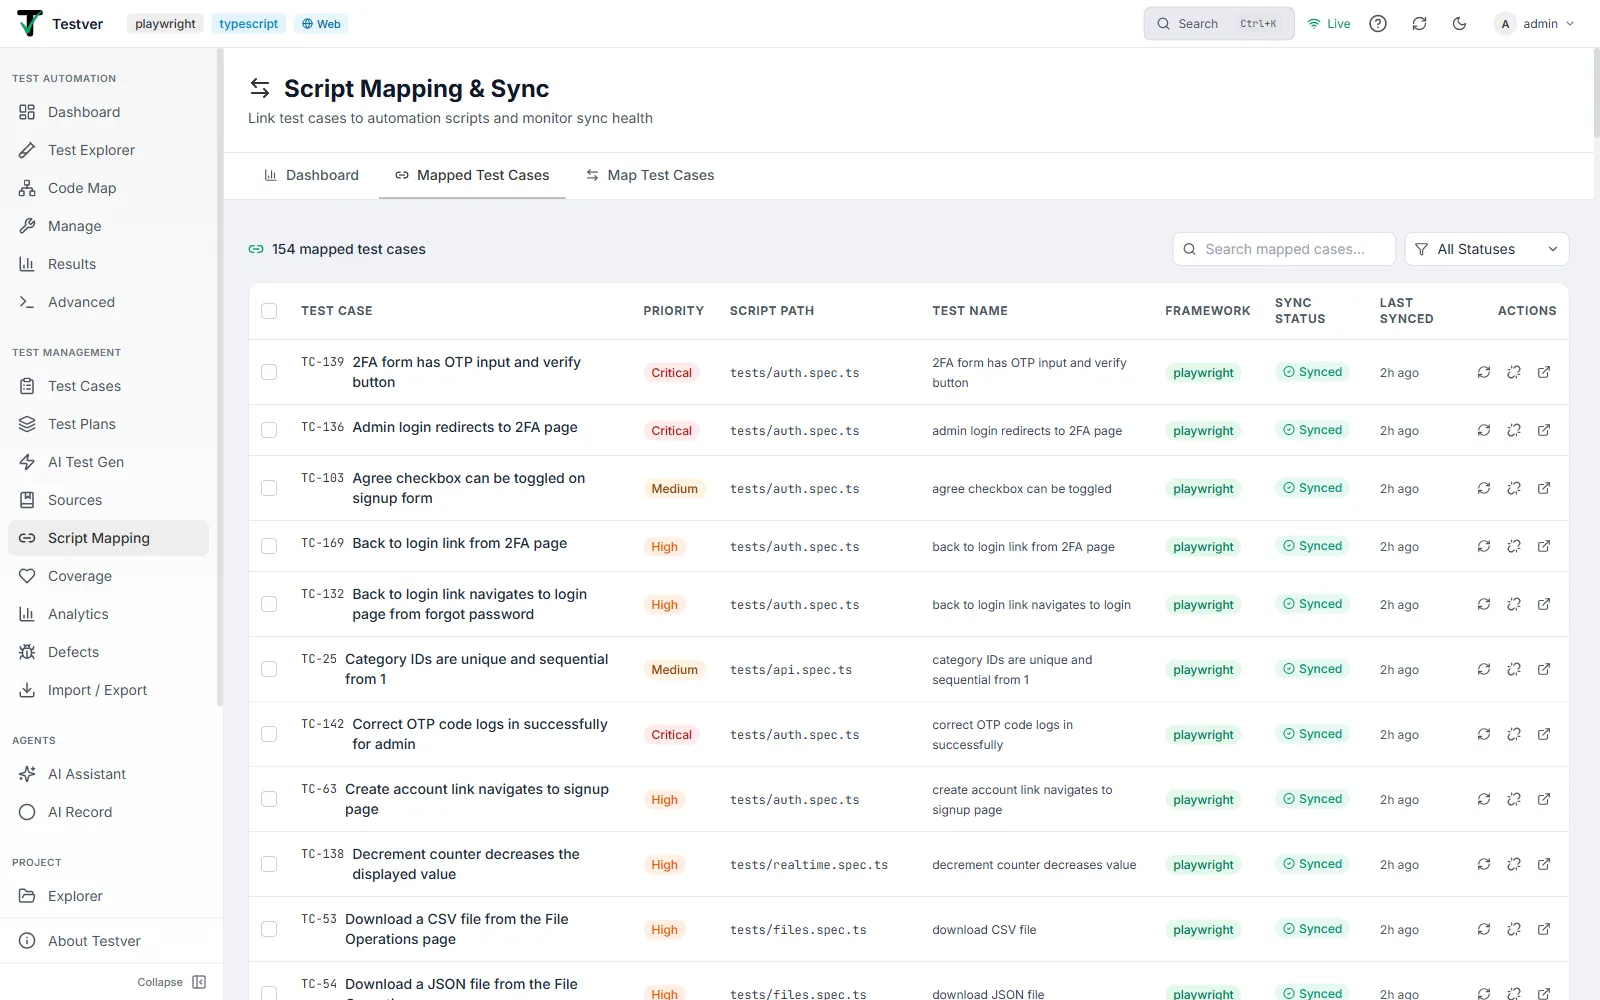Switch to Mapped Test Cases tab
Viewport: 1600px width, 1000px height.
click(x=472, y=175)
